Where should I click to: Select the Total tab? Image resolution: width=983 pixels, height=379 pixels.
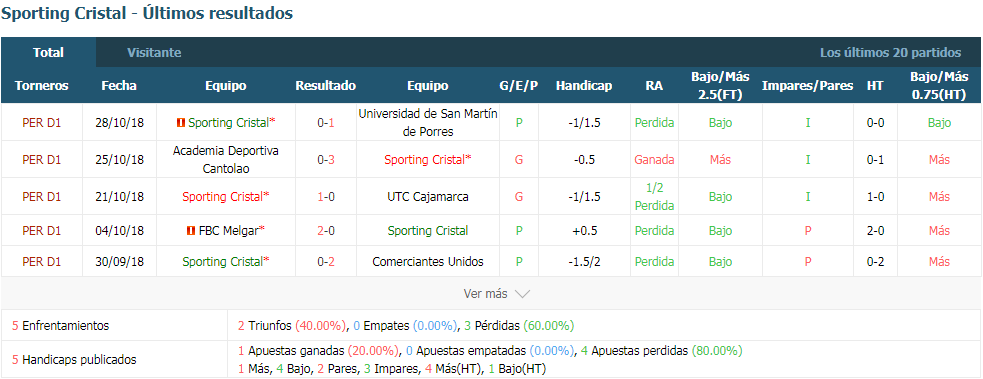coord(48,53)
